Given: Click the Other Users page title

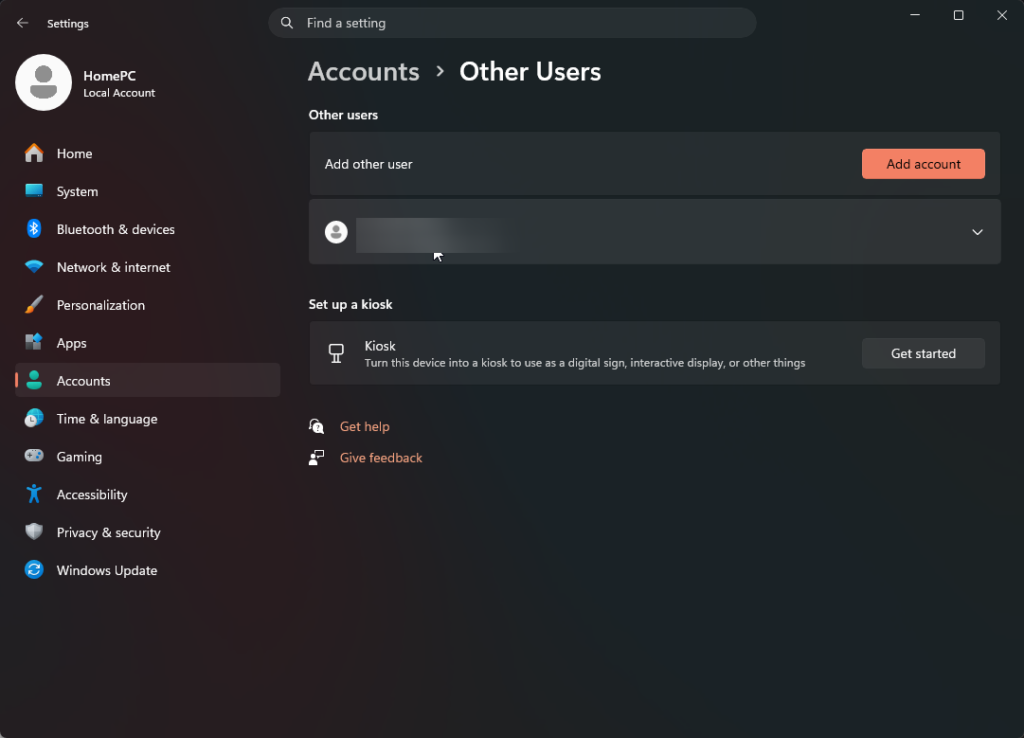Looking at the screenshot, I should 530,72.
